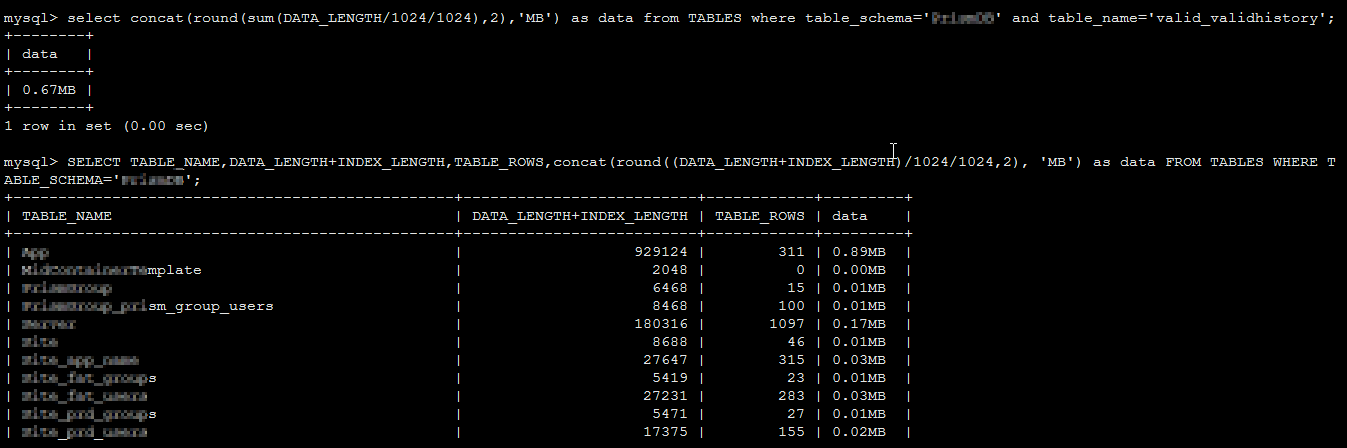Click 0.01MB in the 5419 row

point(858,378)
